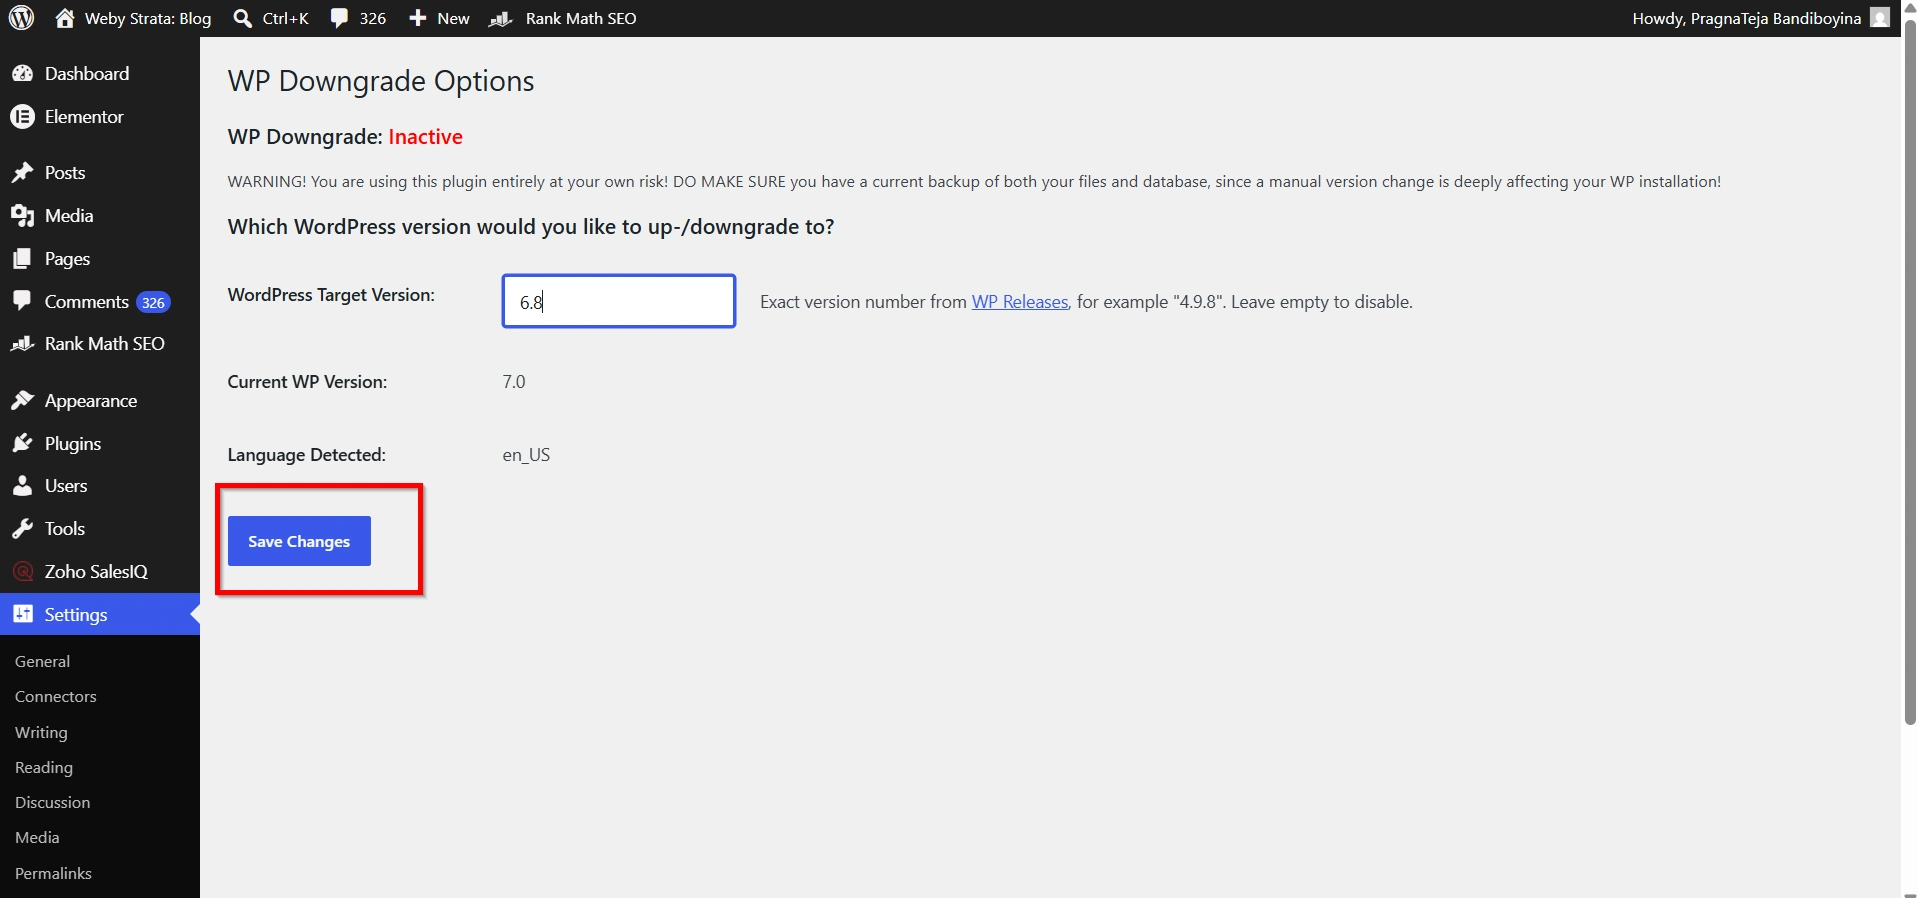Image resolution: width=1918 pixels, height=898 pixels.
Task: Open the WP Releases link
Action: coord(1020,302)
